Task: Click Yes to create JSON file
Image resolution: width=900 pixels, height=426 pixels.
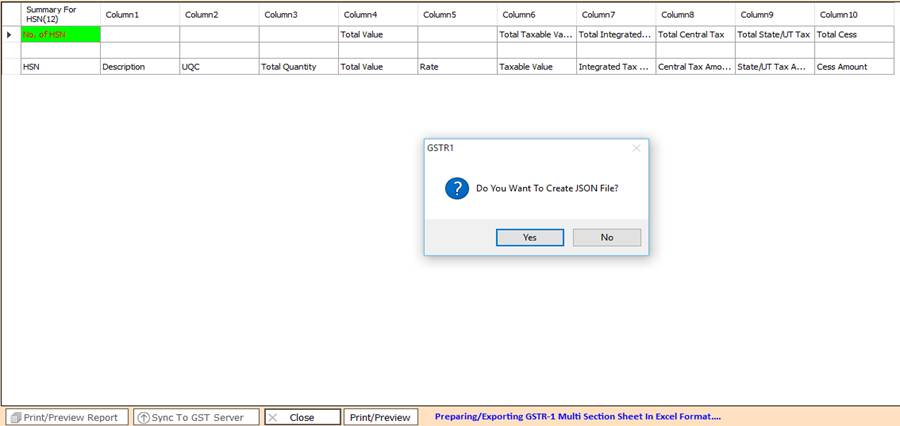Action: coord(530,237)
